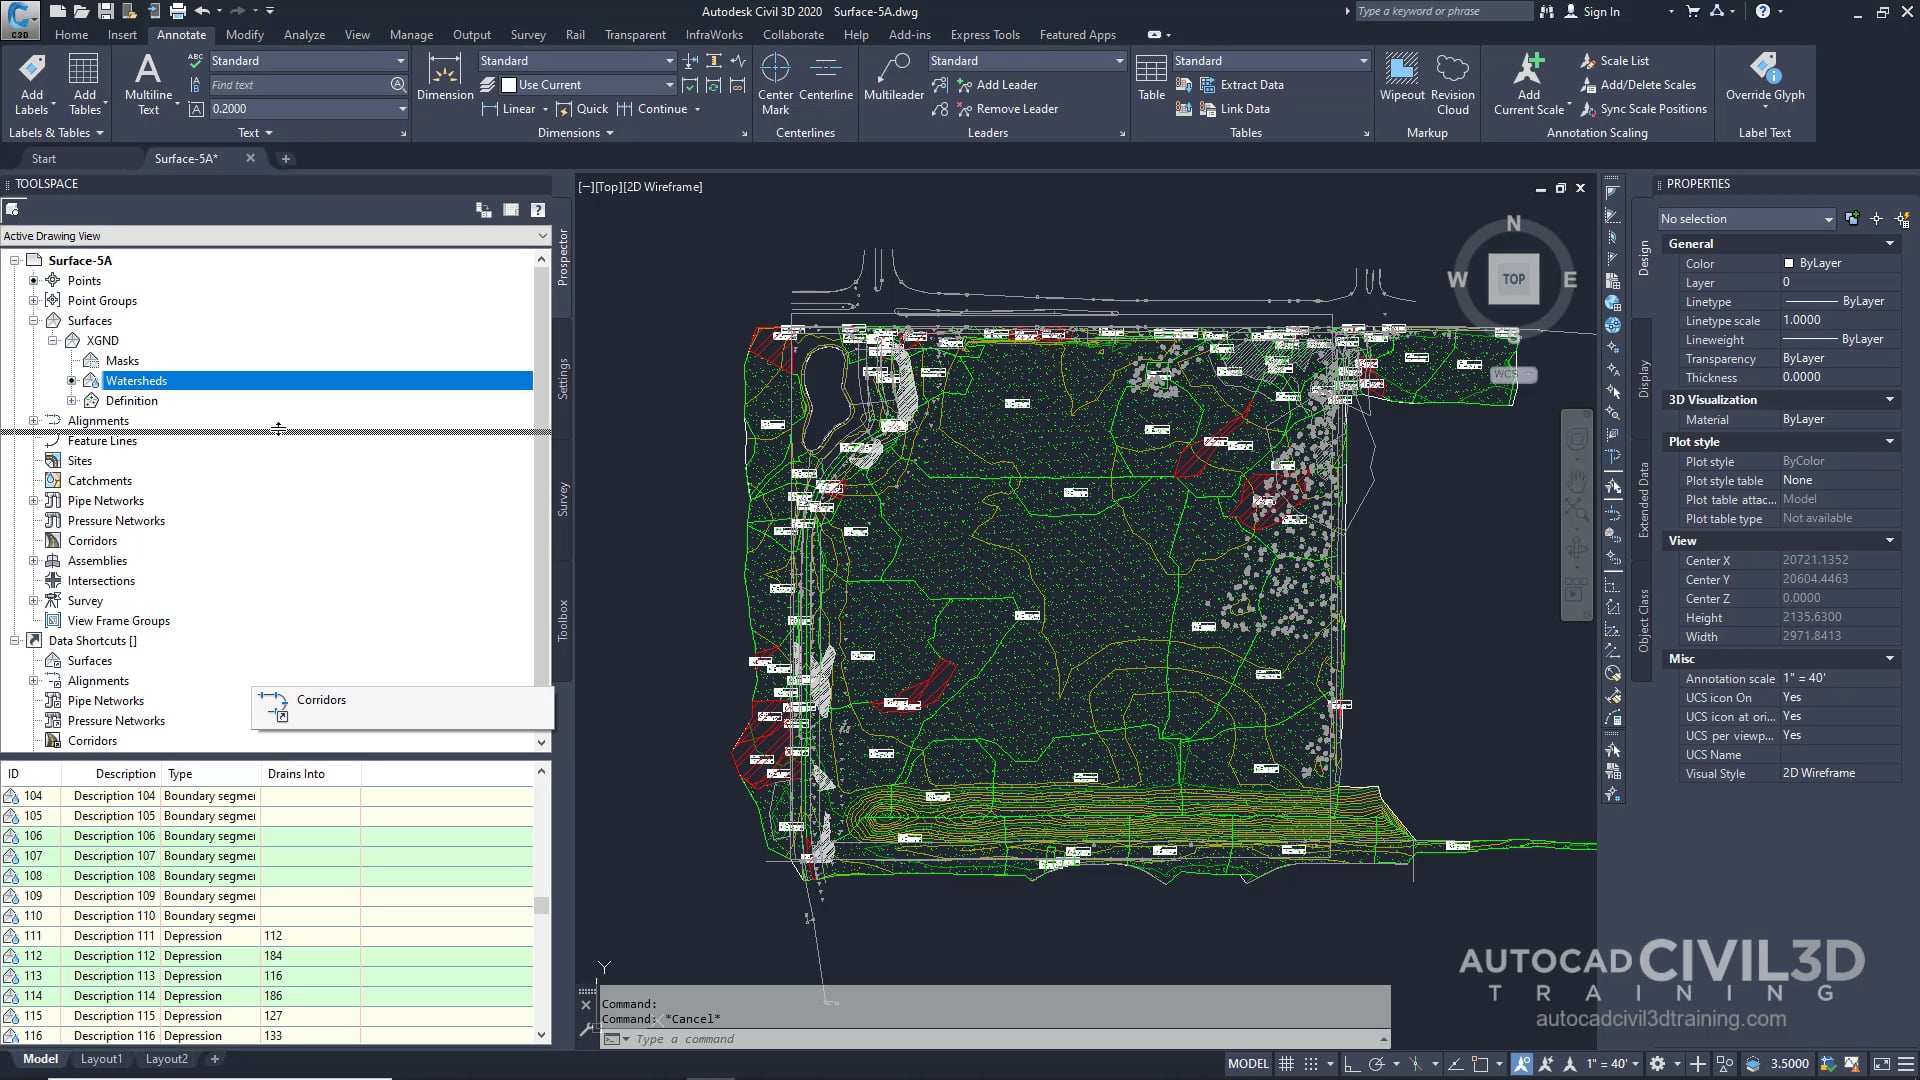Toggle snap mode in status bar

[x=1313, y=1063]
